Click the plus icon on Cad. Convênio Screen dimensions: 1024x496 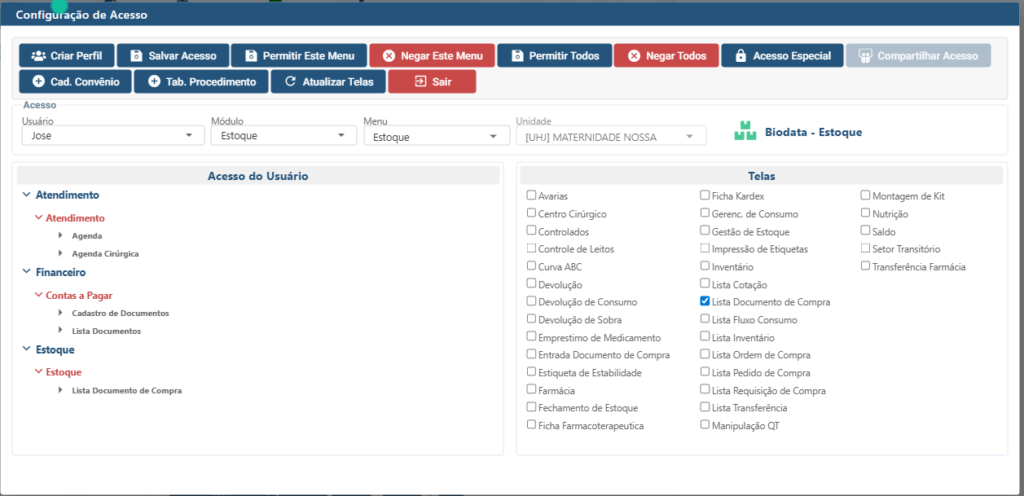coord(38,82)
